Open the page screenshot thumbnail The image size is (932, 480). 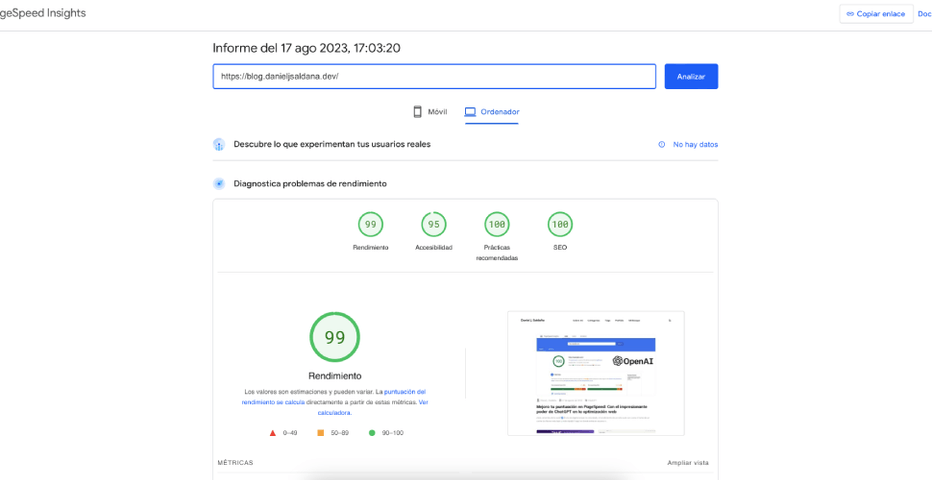pos(596,373)
